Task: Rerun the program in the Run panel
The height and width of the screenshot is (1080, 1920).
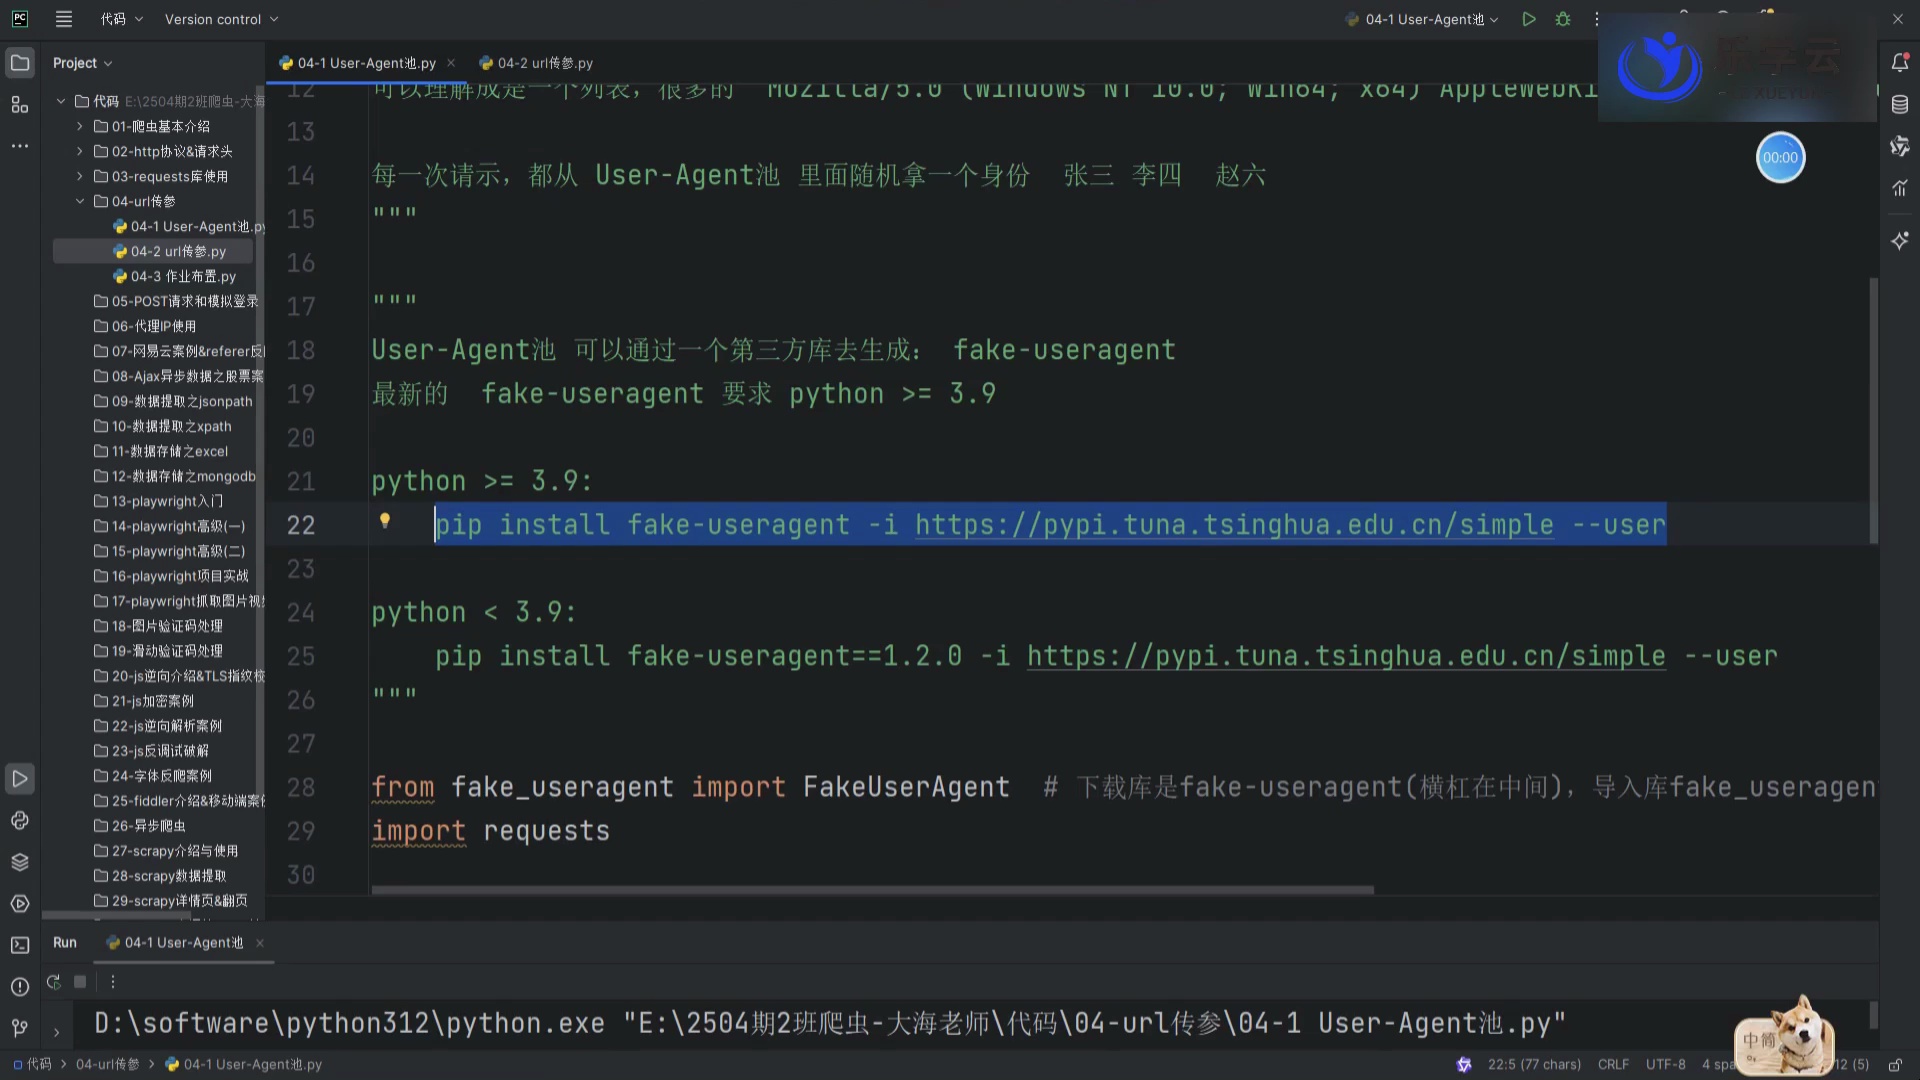Action: 53,982
